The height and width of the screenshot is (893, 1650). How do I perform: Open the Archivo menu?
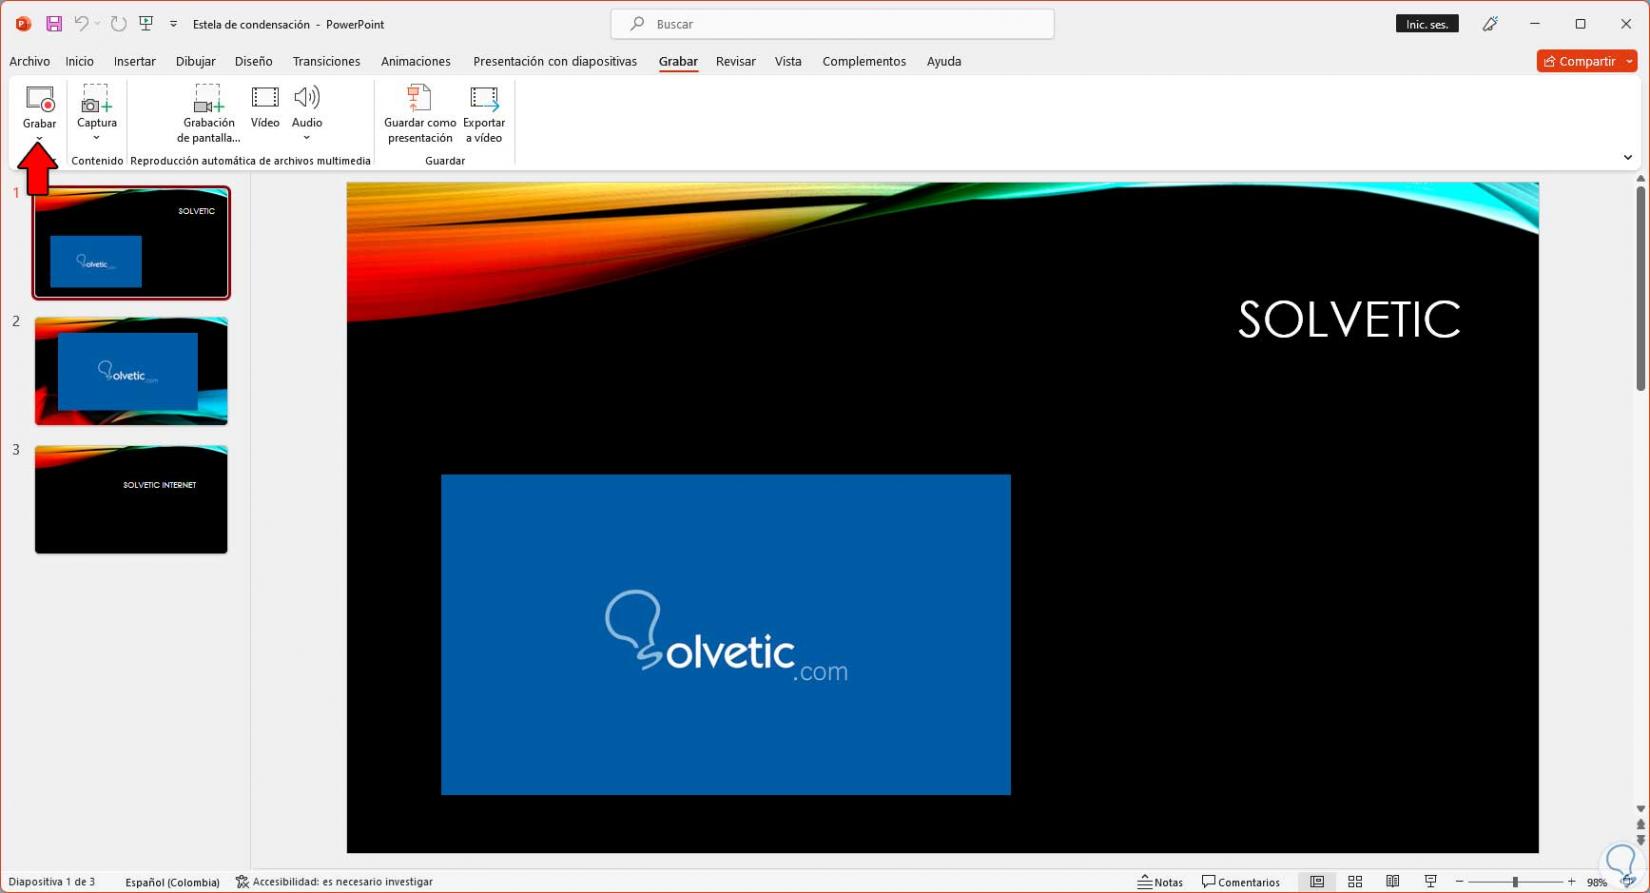pos(29,61)
